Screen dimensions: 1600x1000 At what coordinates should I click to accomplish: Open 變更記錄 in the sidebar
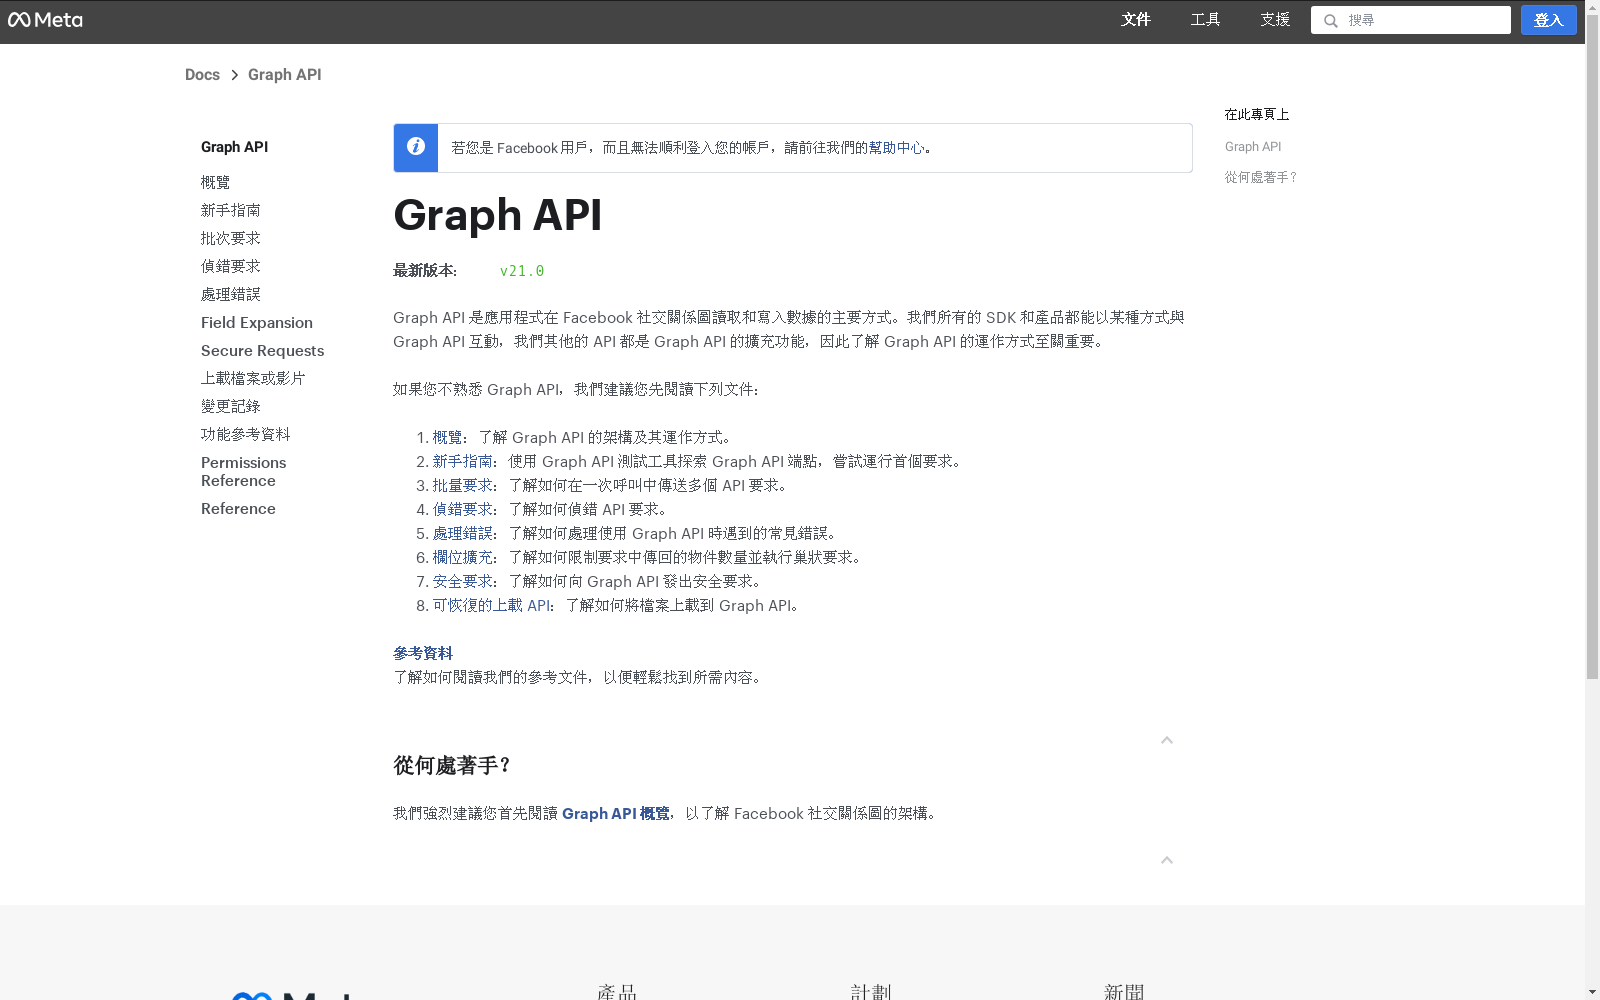[x=230, y=406]
